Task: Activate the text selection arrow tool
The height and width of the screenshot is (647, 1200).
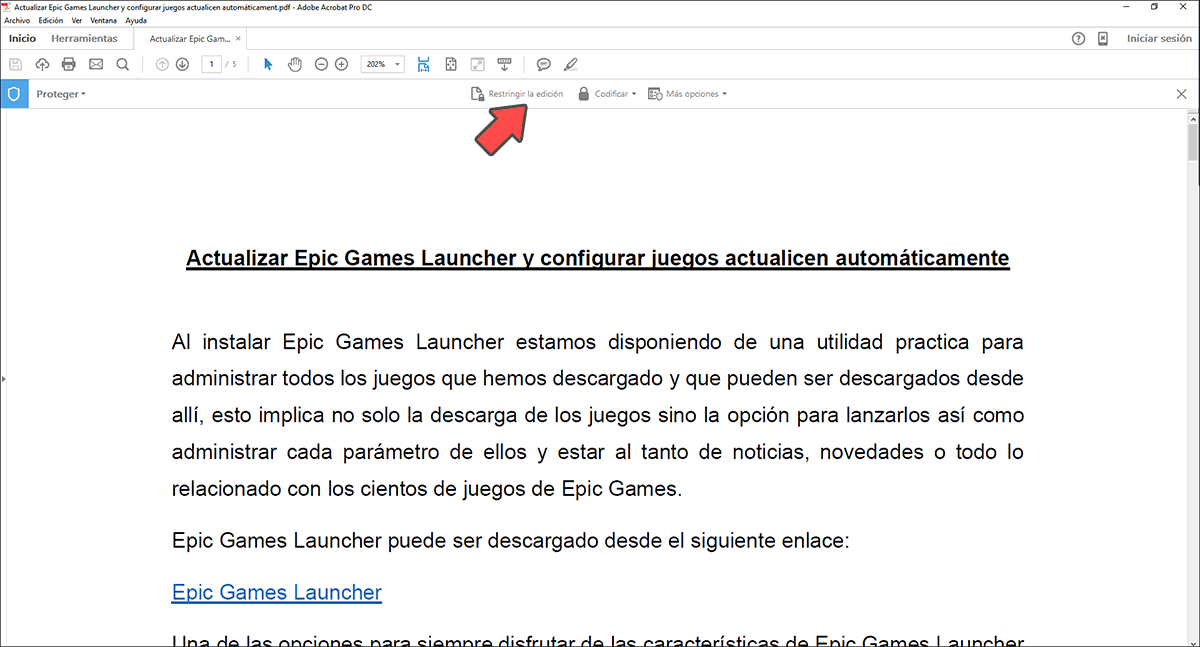Action: click(267, 64)
